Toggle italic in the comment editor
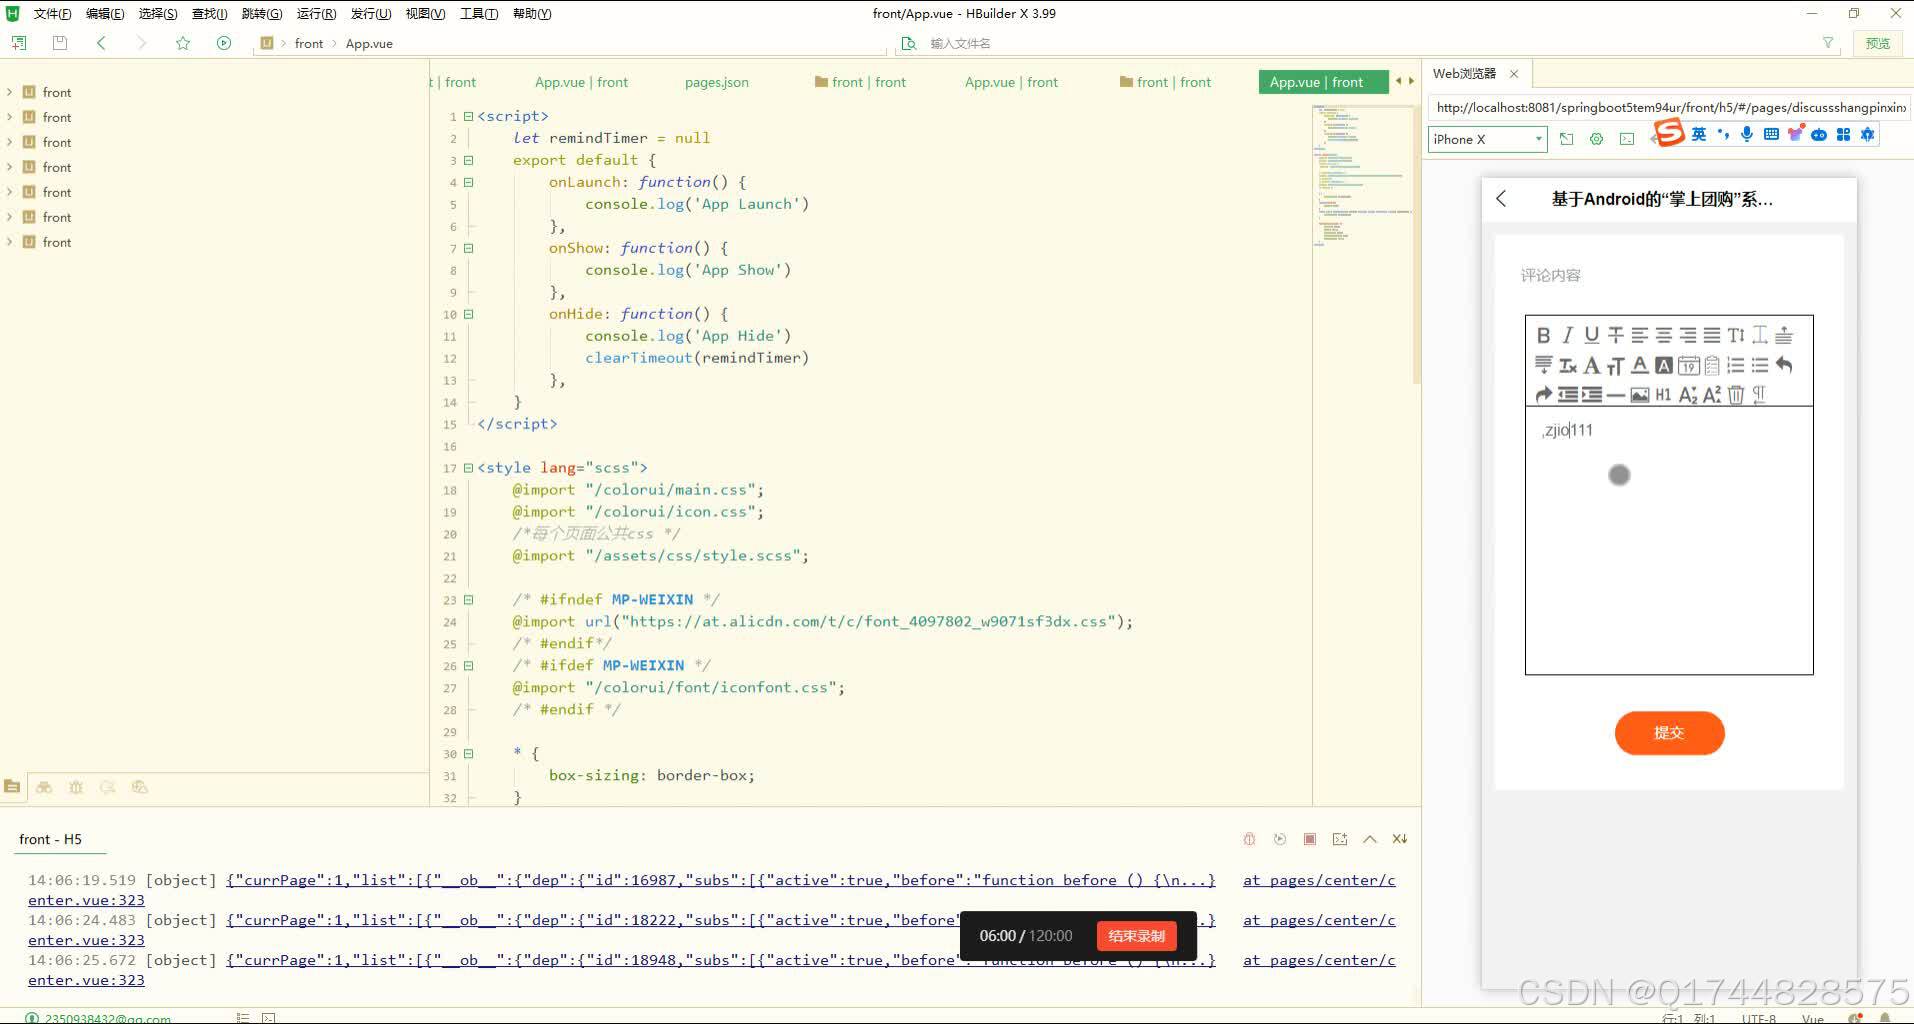This screenshot has height=1024, width=1914. [1568, 336]
